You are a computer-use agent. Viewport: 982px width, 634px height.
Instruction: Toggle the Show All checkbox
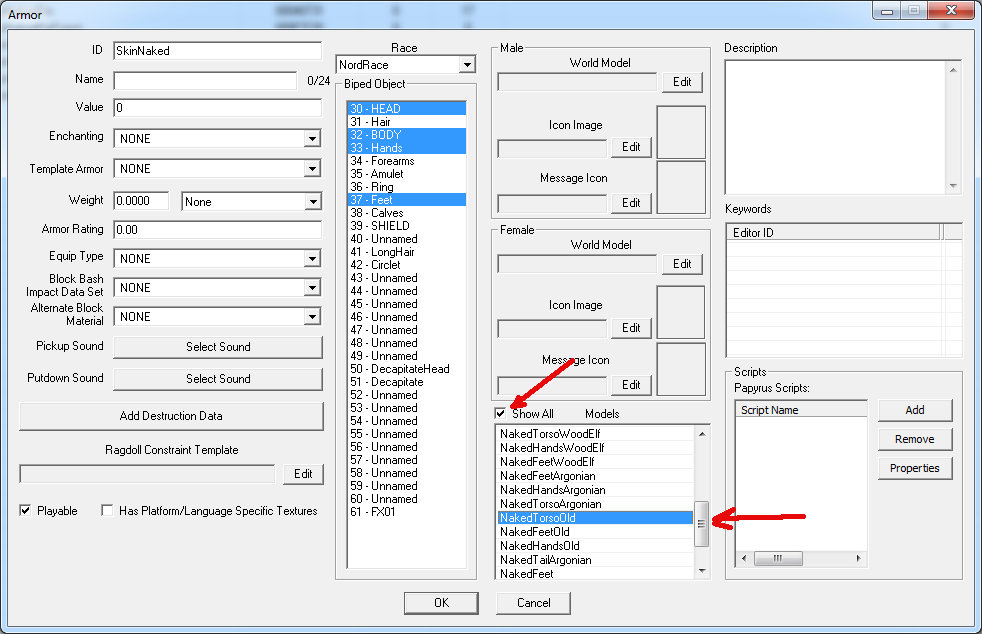coord(500,413)
